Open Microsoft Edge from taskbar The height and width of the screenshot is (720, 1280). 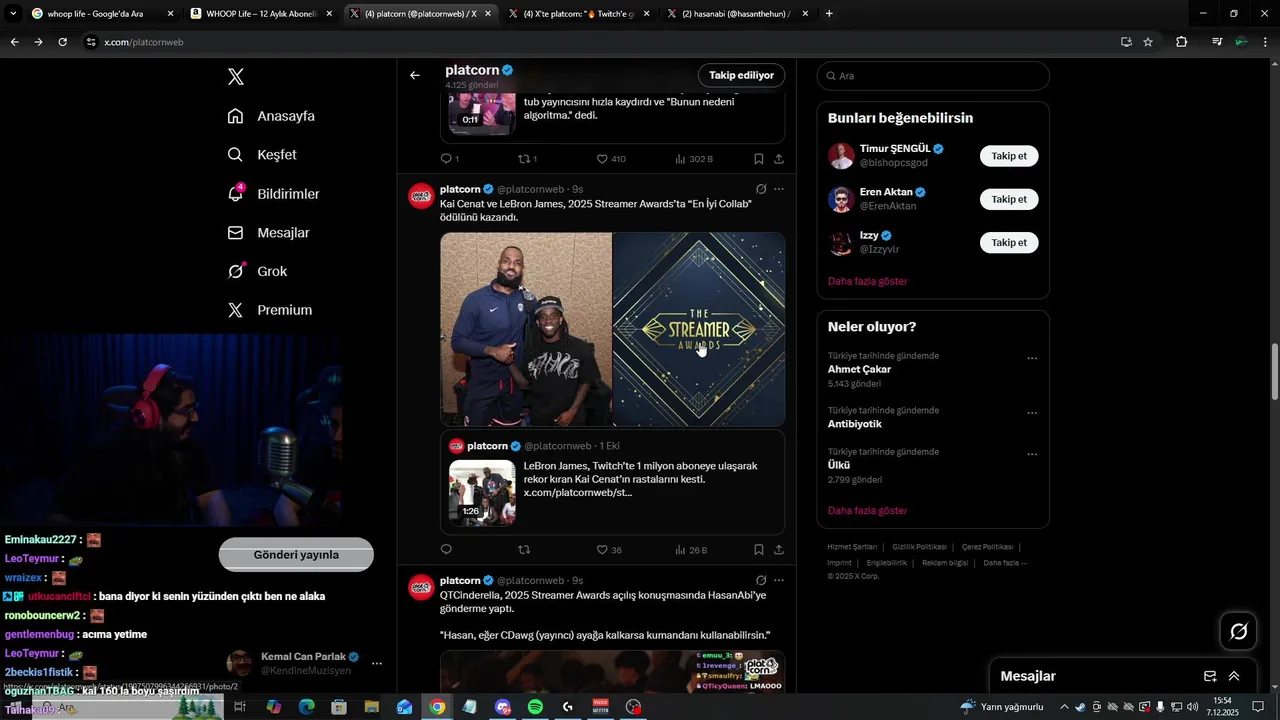coord(306,707)
